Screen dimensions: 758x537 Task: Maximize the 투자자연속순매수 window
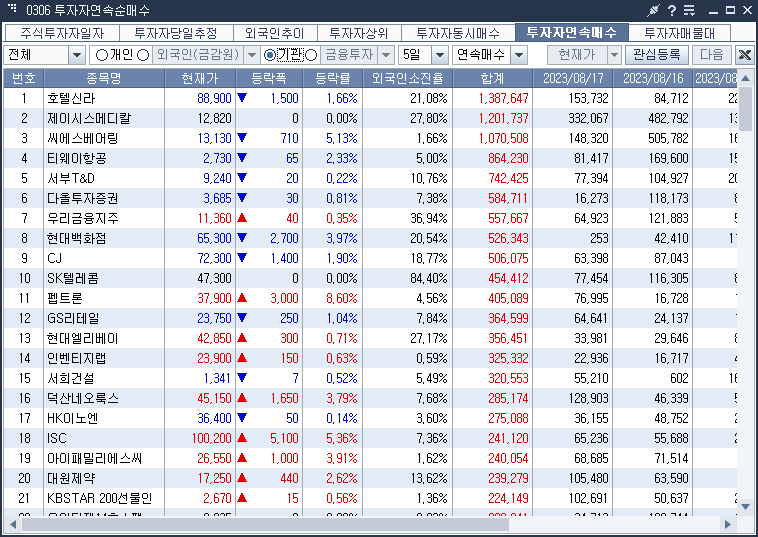click(x=730, y=10)
